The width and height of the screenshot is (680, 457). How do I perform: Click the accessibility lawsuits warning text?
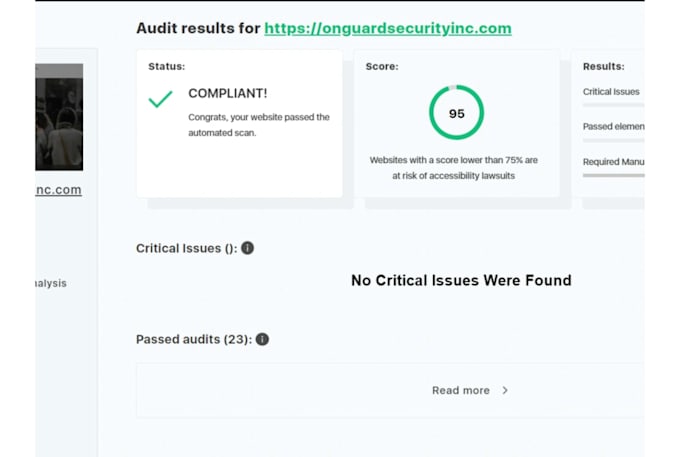tap(454, 168)
